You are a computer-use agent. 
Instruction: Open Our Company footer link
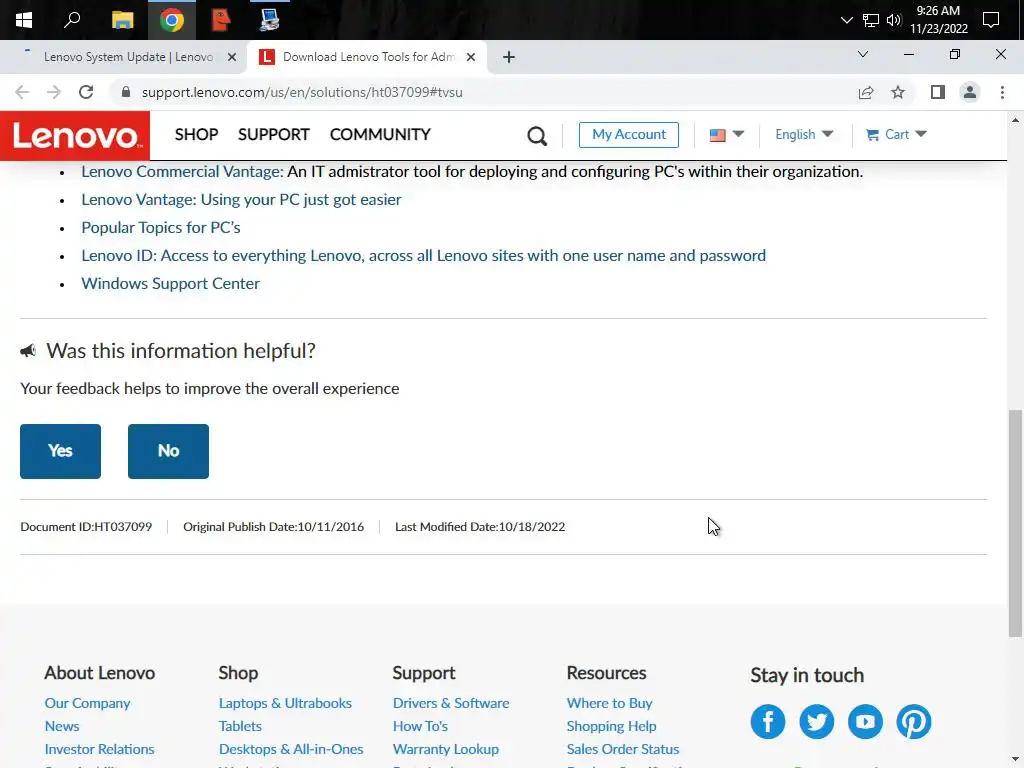88,703
